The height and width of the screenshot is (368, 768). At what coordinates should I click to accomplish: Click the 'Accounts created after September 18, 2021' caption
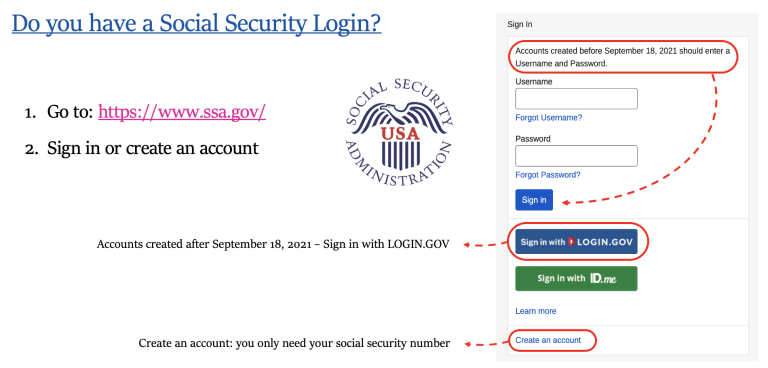[x=273, y=244]
